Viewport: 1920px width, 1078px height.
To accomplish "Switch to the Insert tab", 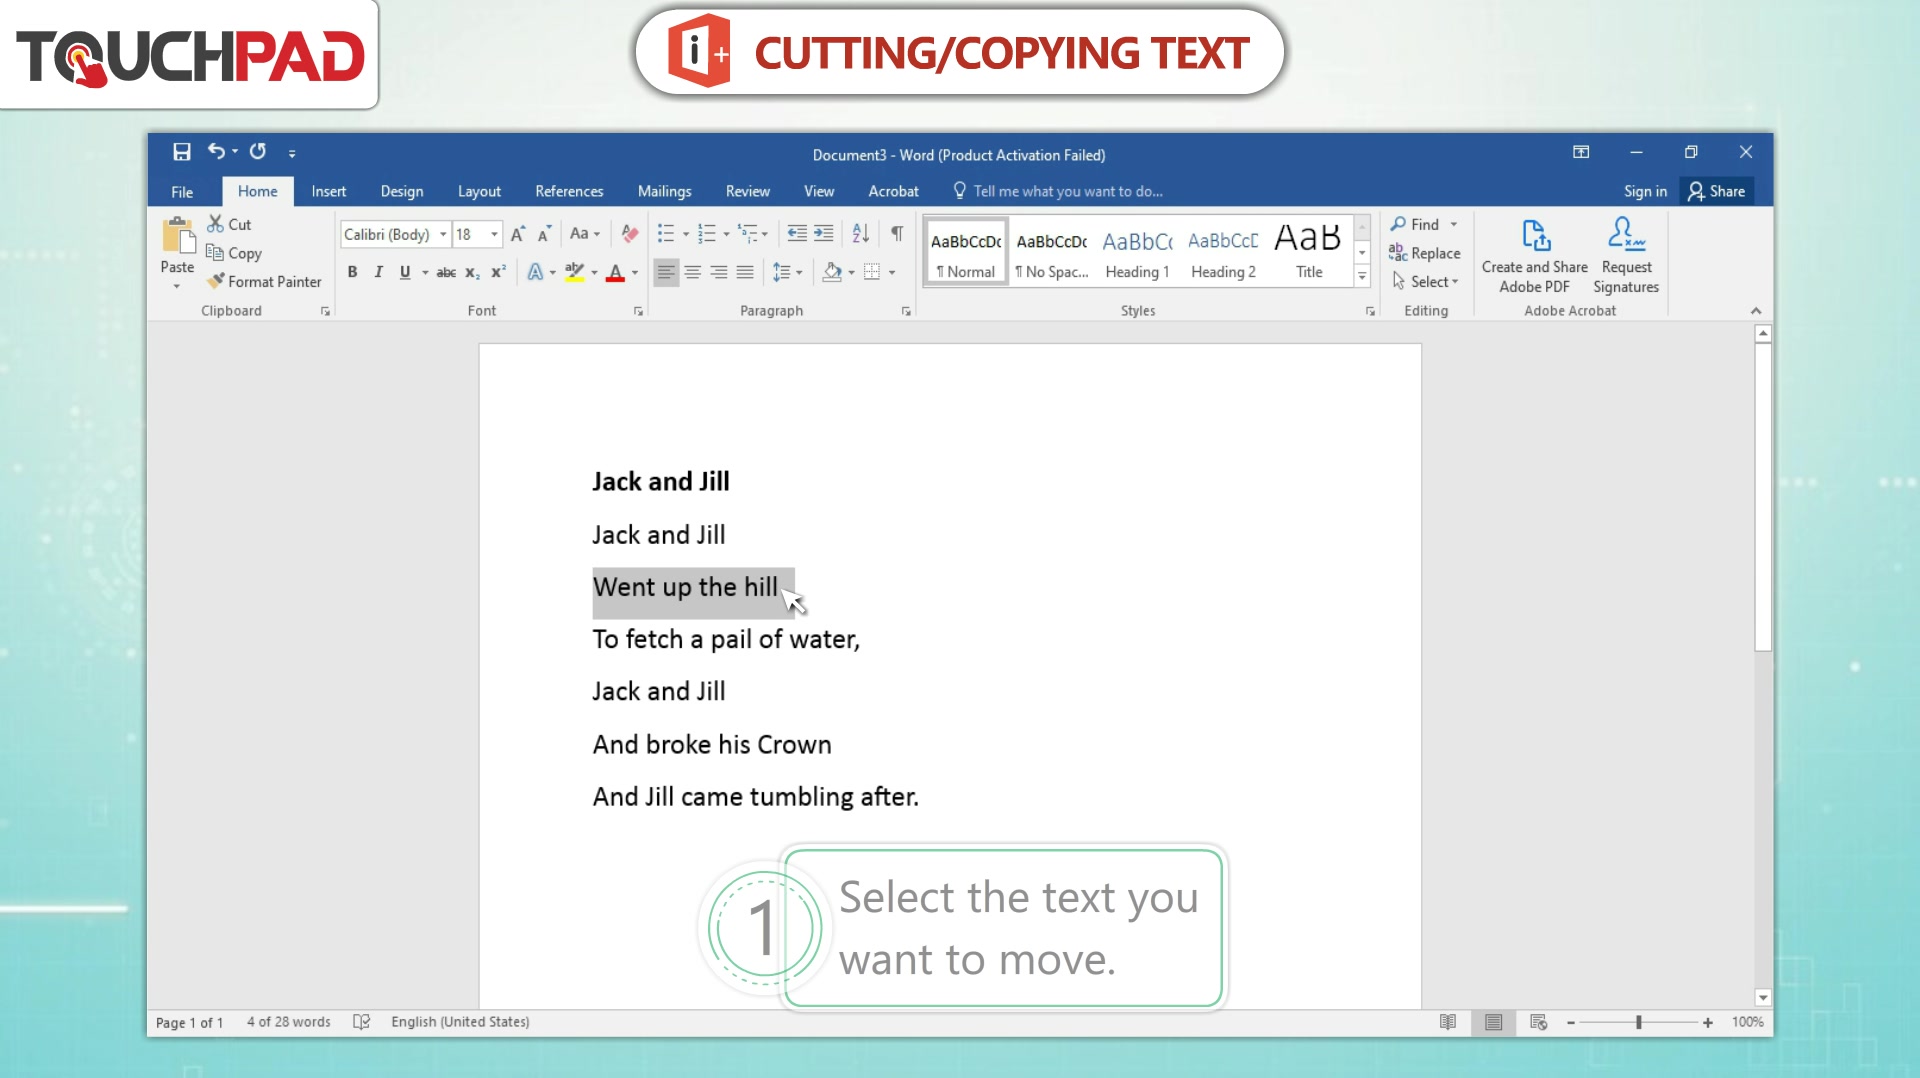I will click(x=328, y=191).
